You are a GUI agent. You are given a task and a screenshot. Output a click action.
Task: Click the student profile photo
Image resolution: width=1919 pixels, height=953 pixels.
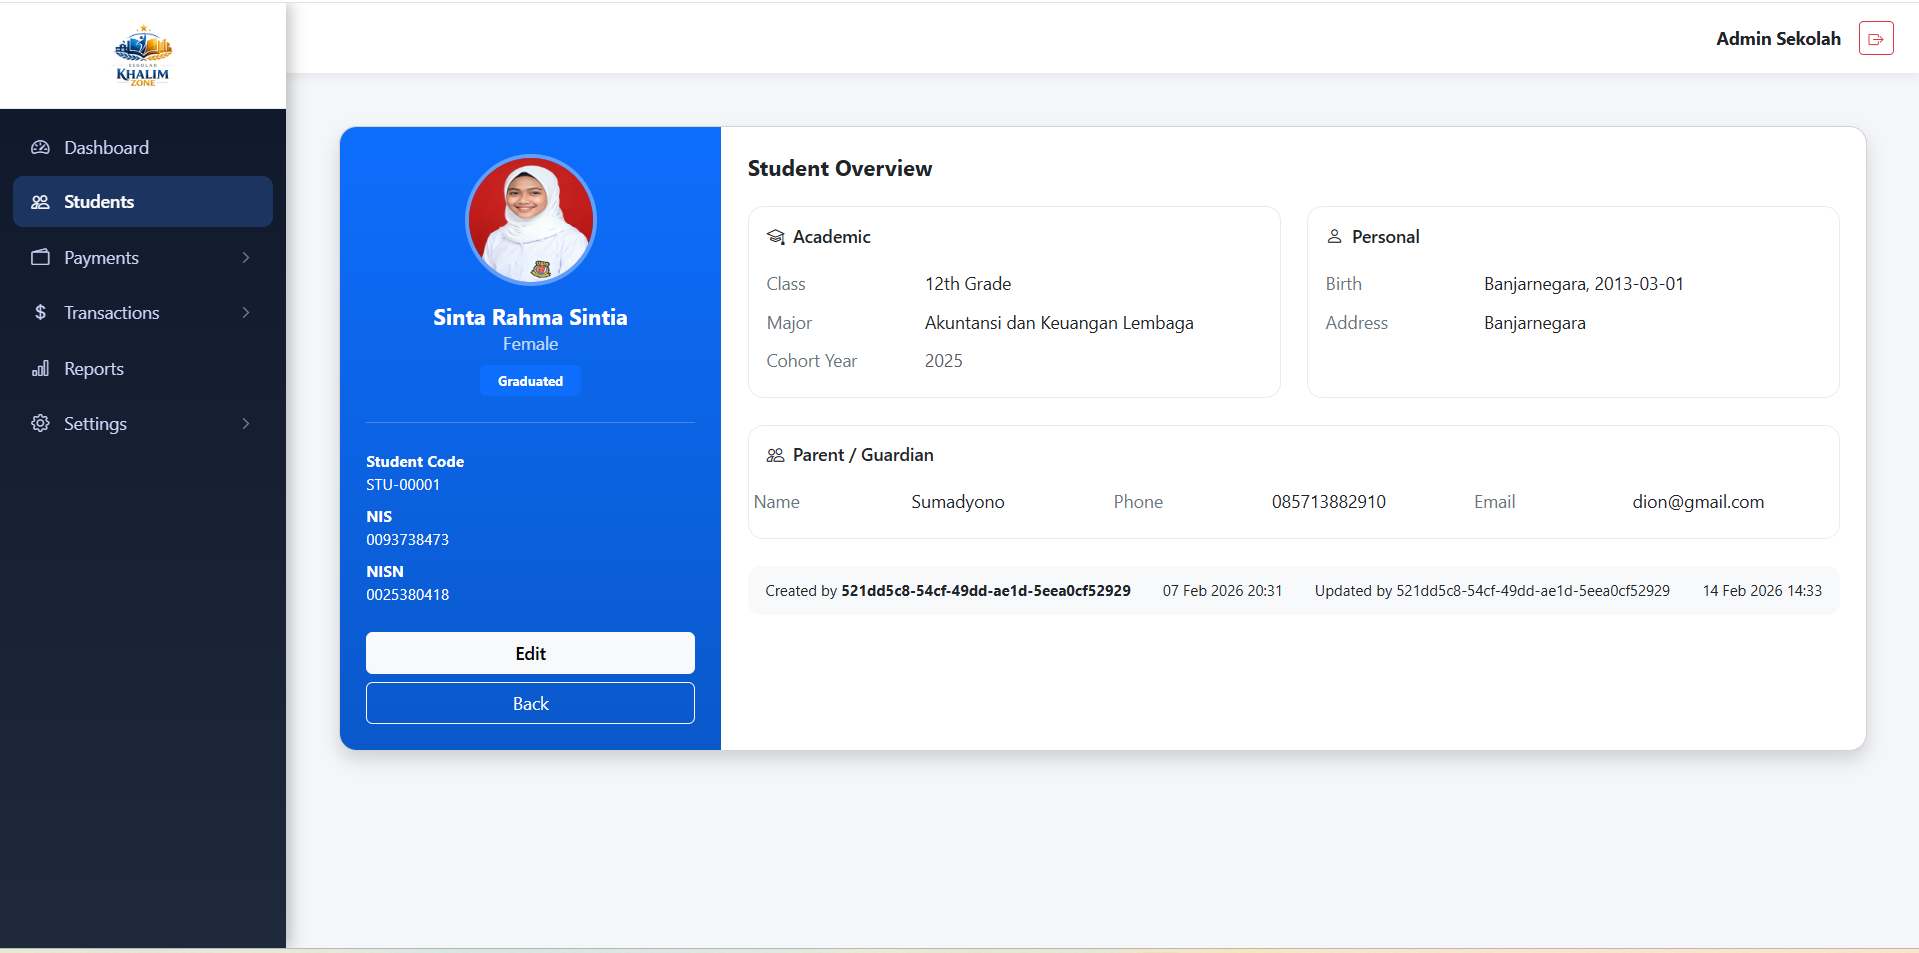point(530,220)
